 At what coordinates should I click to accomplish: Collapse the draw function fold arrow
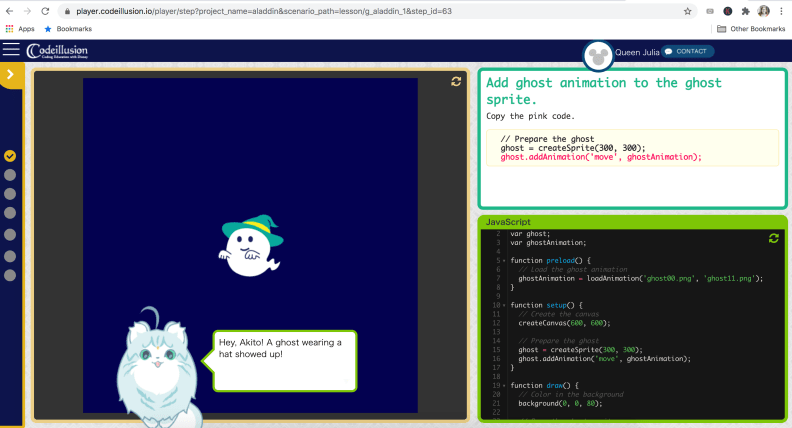[504, 386]
